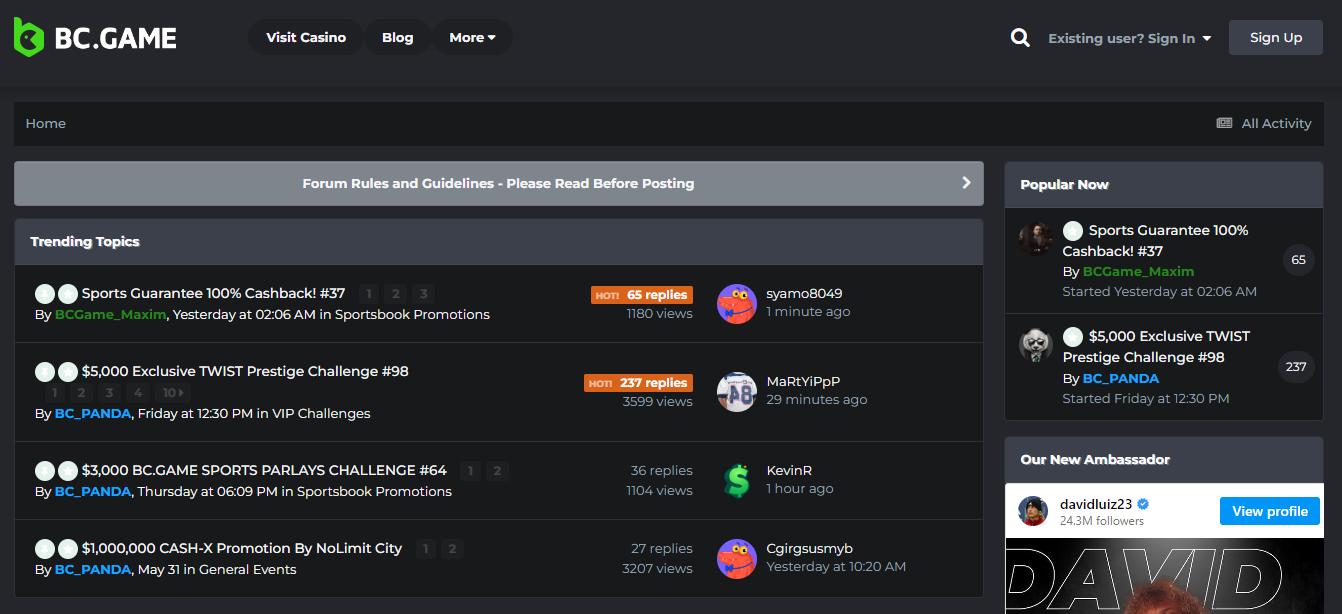Expand the More menu
Viewport: 1342px width, 614px height.
point(472,37)
